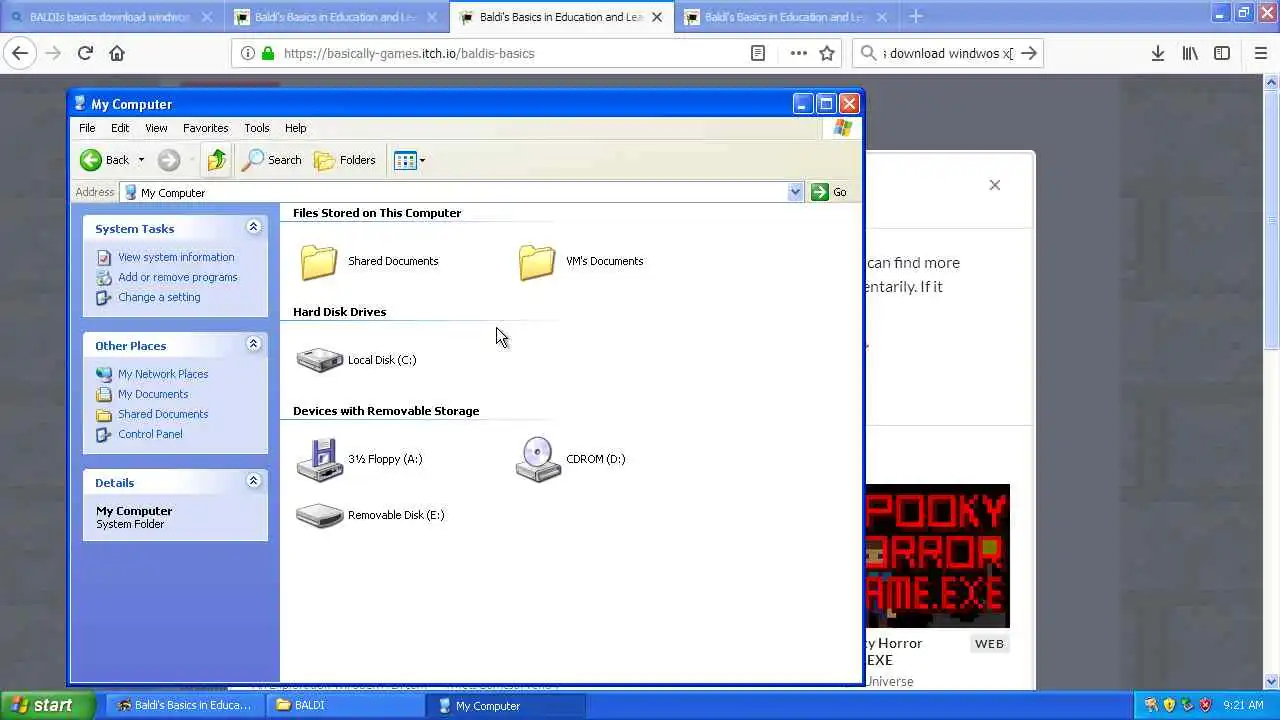
Task: Close the itch.io popup with X
Action: (x=994, y=185)
